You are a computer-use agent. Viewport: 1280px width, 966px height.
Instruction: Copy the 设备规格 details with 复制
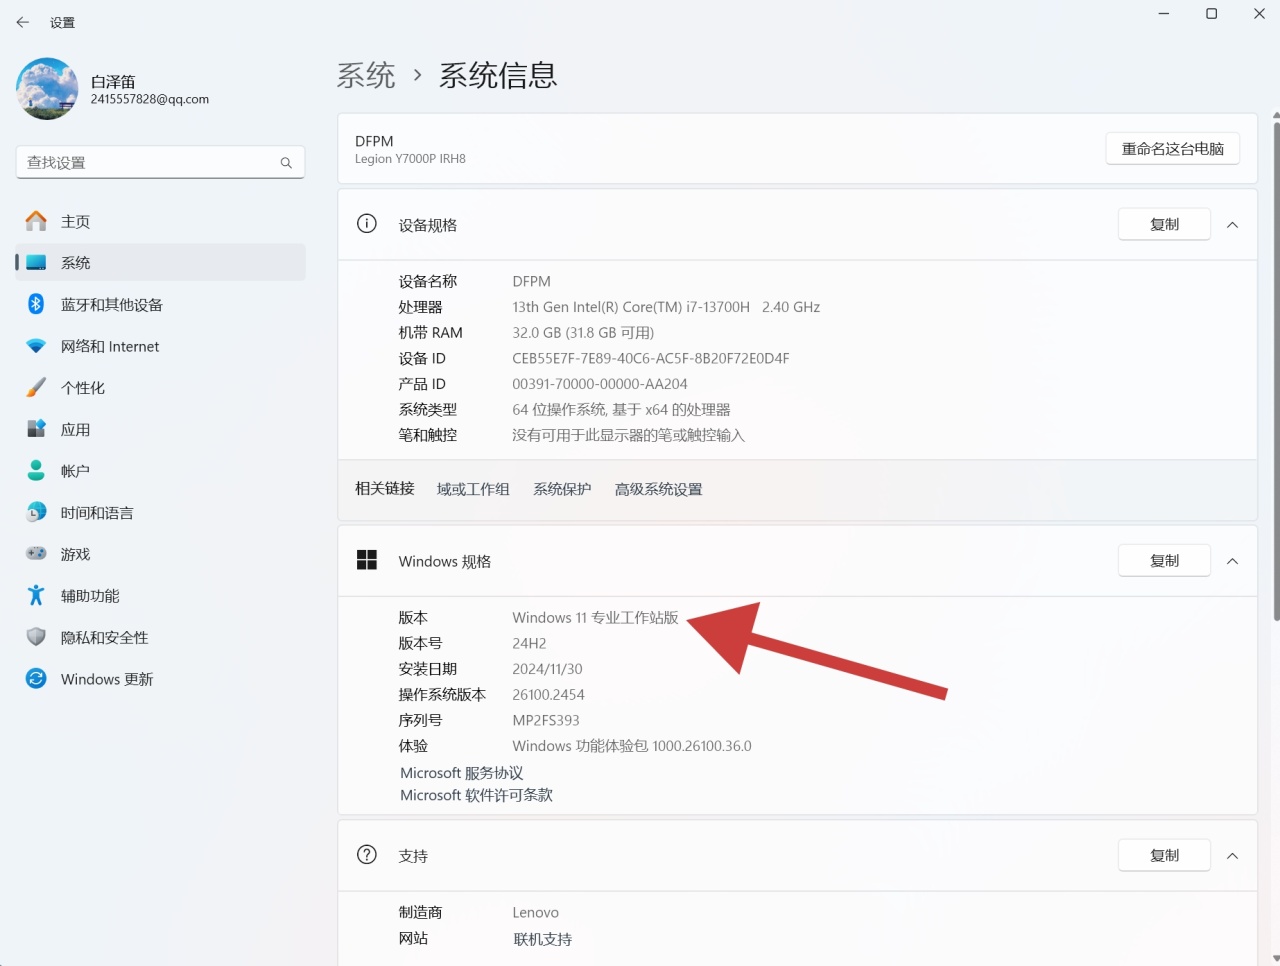(1164, 225)
